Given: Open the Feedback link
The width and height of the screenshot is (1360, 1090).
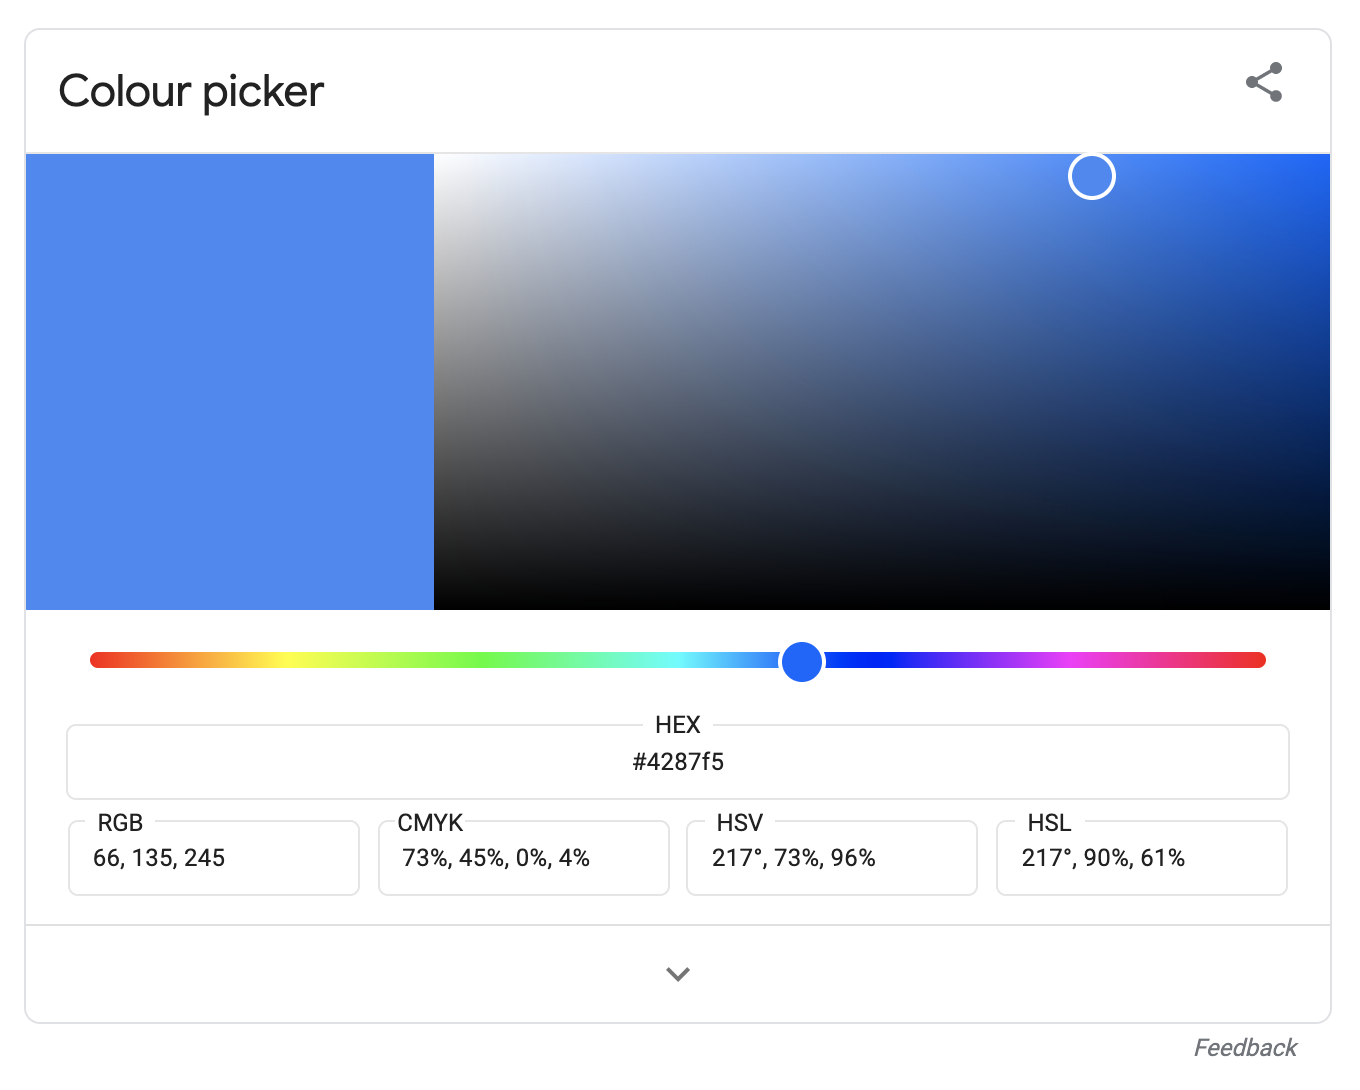Looking at the screenshot, I should [x=1245, y=1047].
